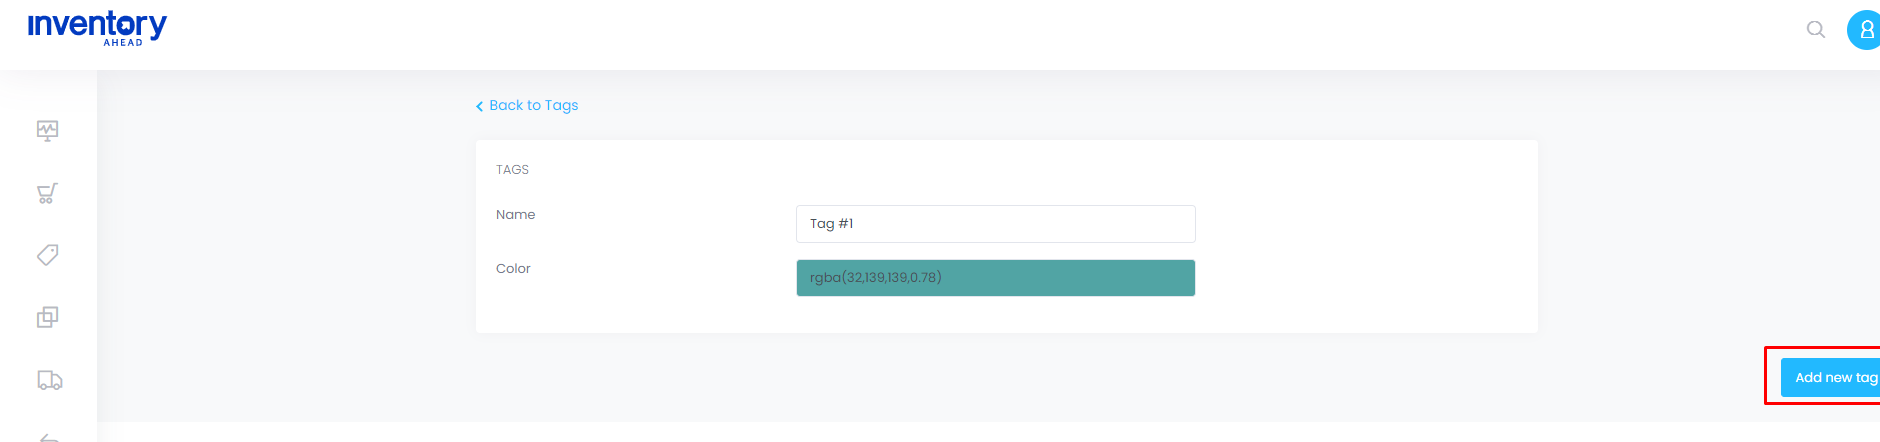
Task: Click the back chevron beside Back to Tags
Action: coord(480,106)
